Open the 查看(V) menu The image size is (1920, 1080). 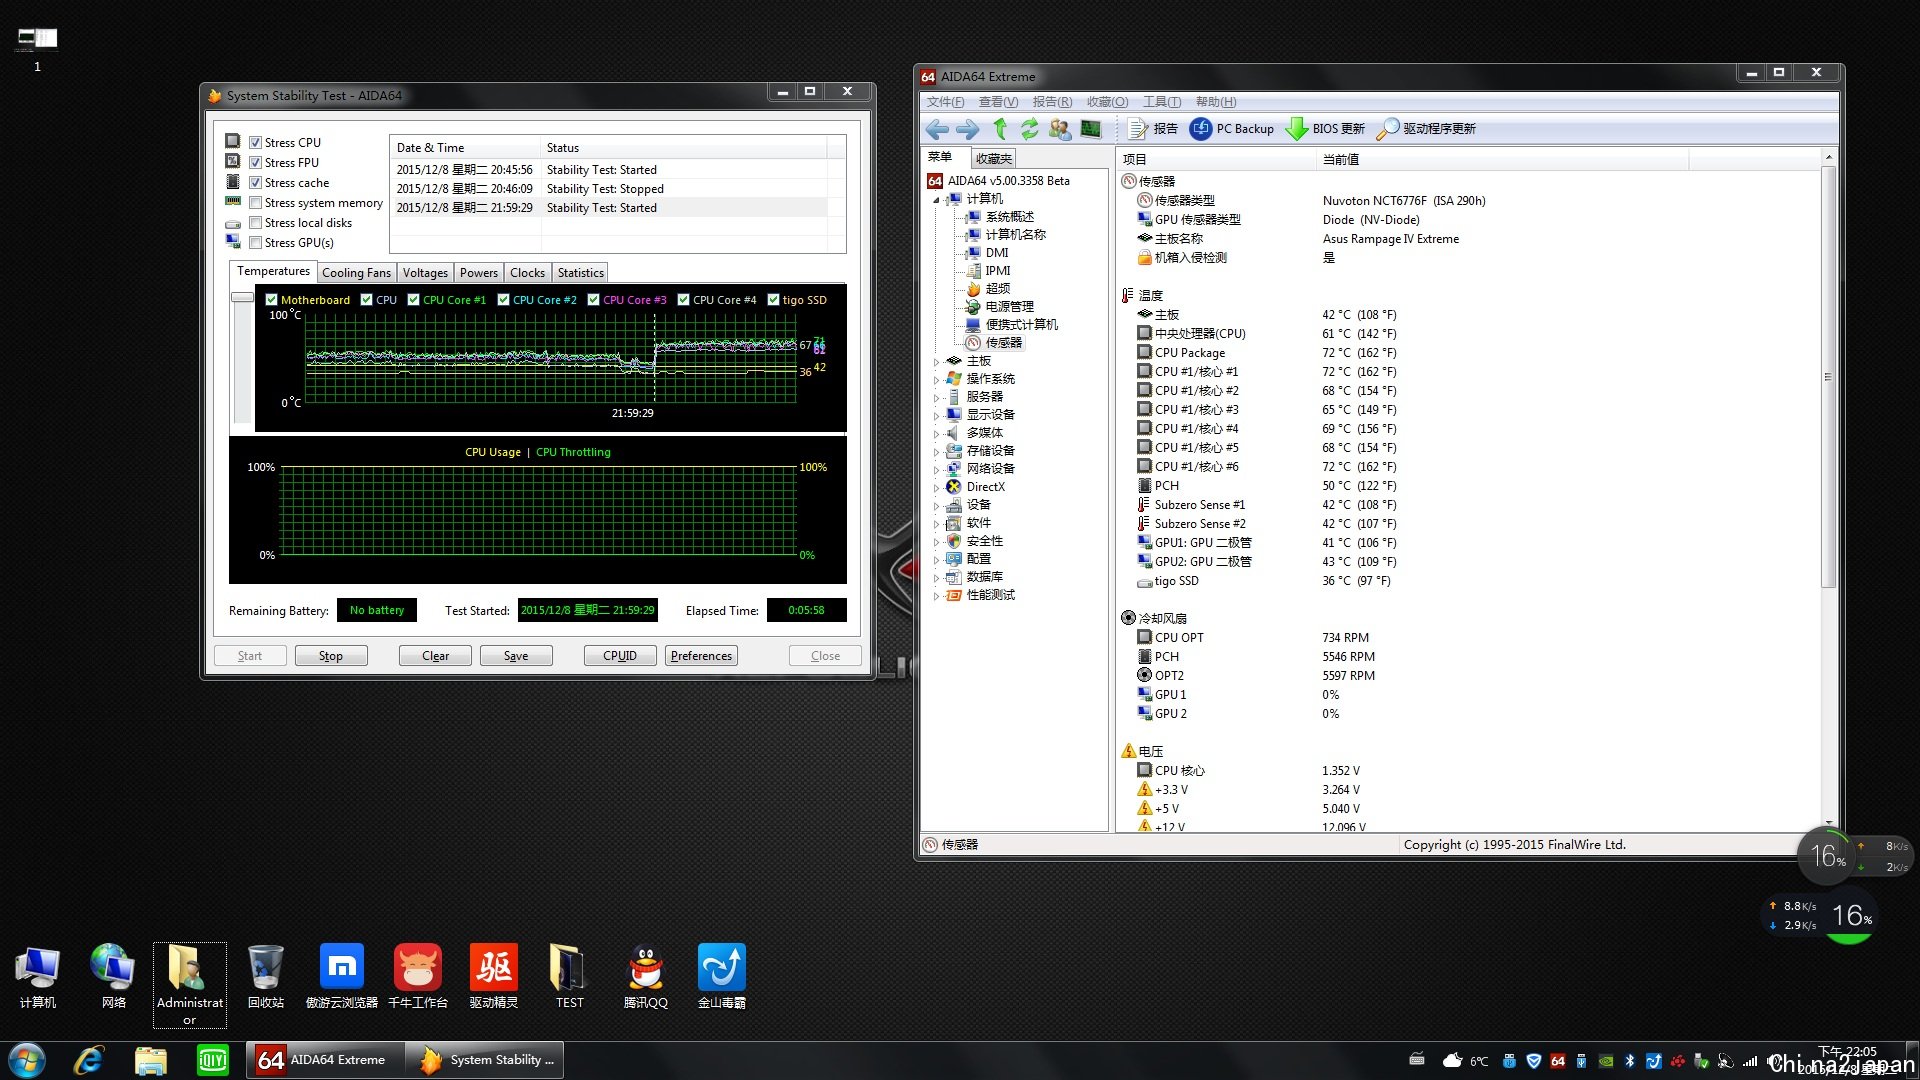[998, 102]
